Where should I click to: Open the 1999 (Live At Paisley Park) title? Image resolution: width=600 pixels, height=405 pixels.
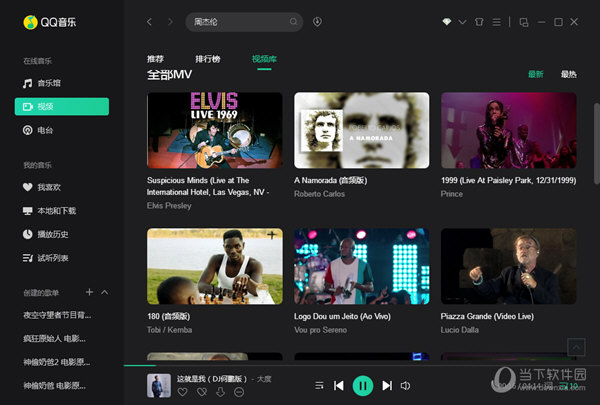pos(509,180)
